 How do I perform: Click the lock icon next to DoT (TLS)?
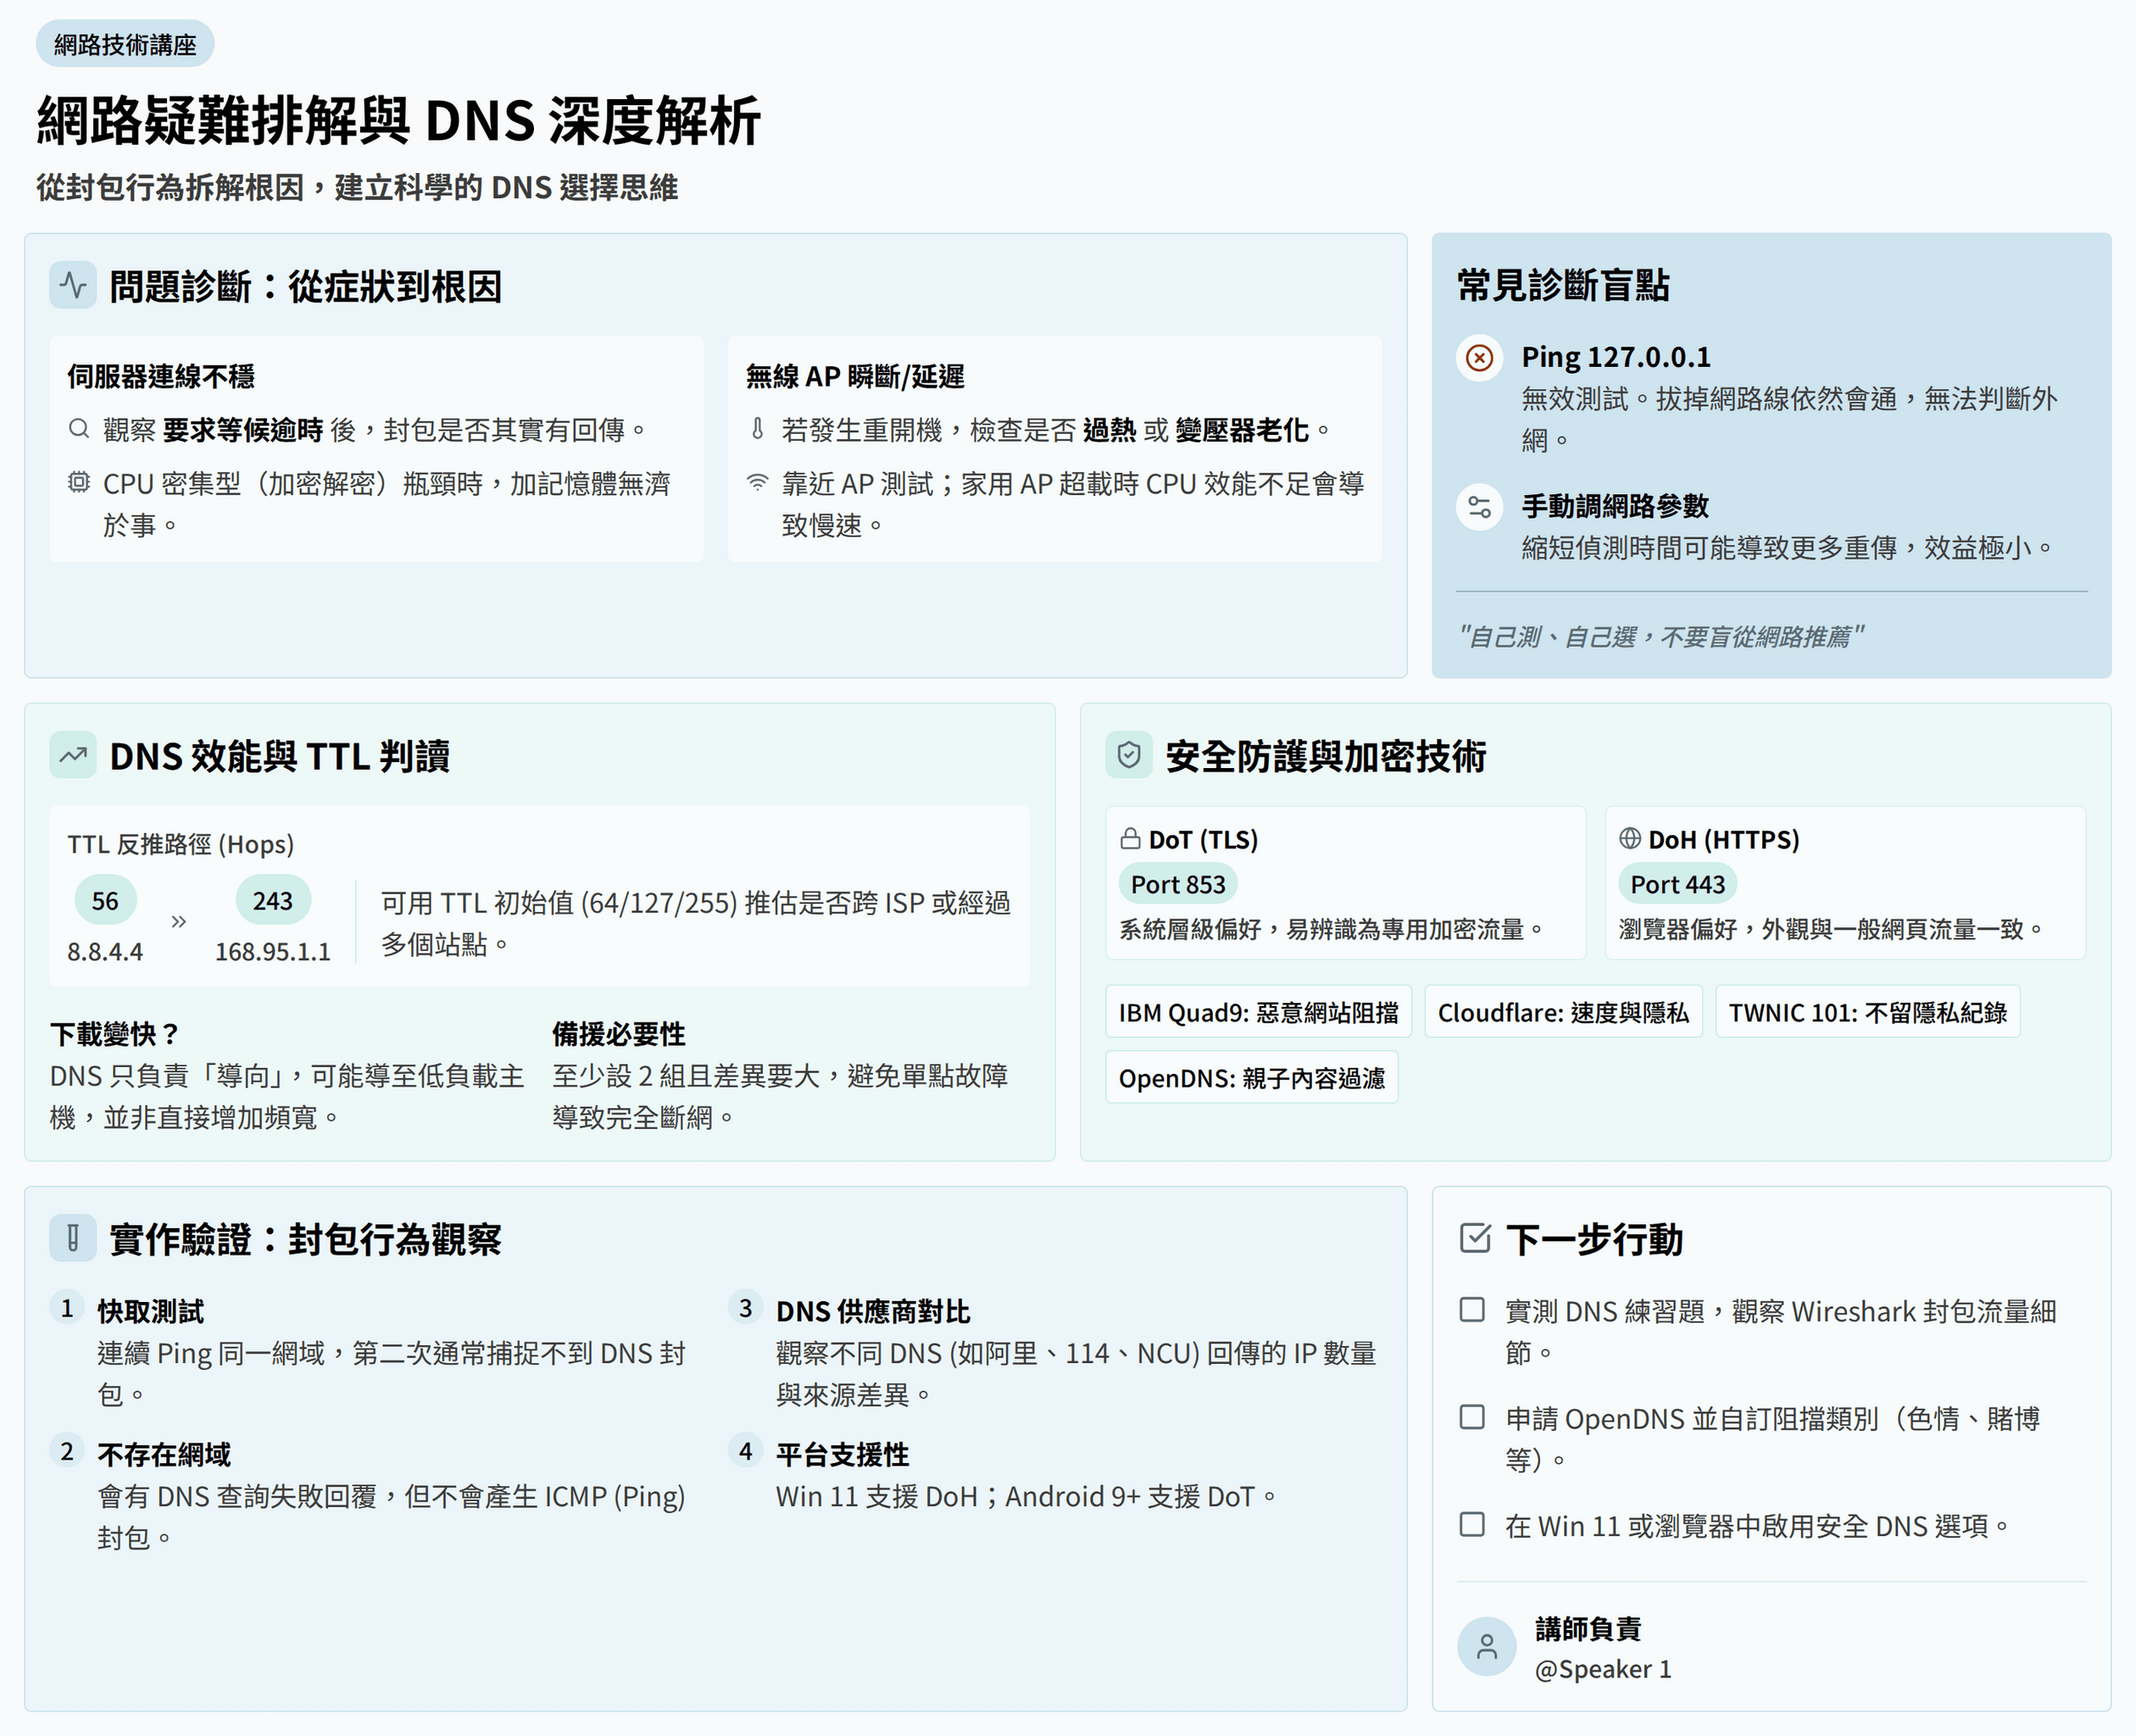point(1131,838)
